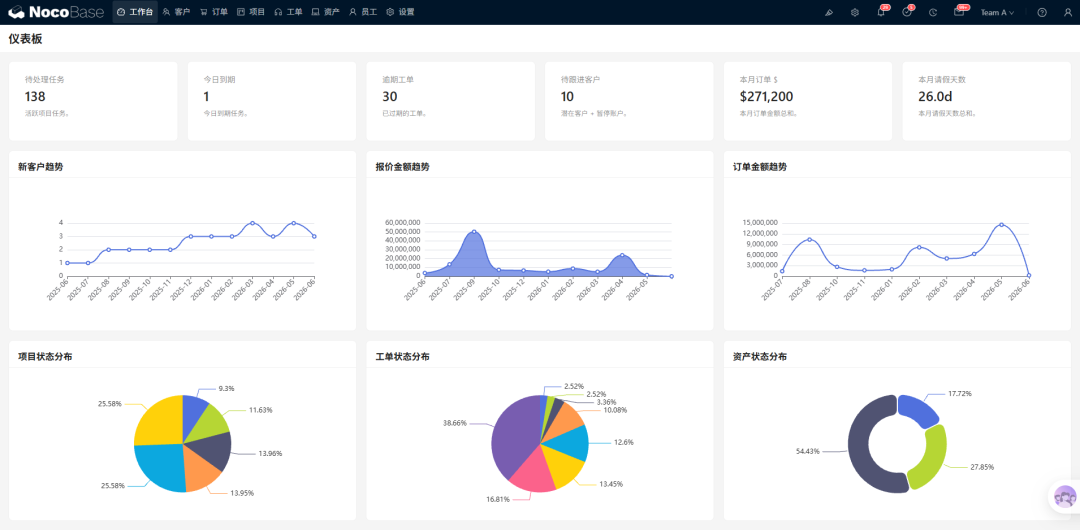The height and width of the screenshot is (530, 1080).
Task: Click the 待处理任务 138 card
Action: coord(93,101)
